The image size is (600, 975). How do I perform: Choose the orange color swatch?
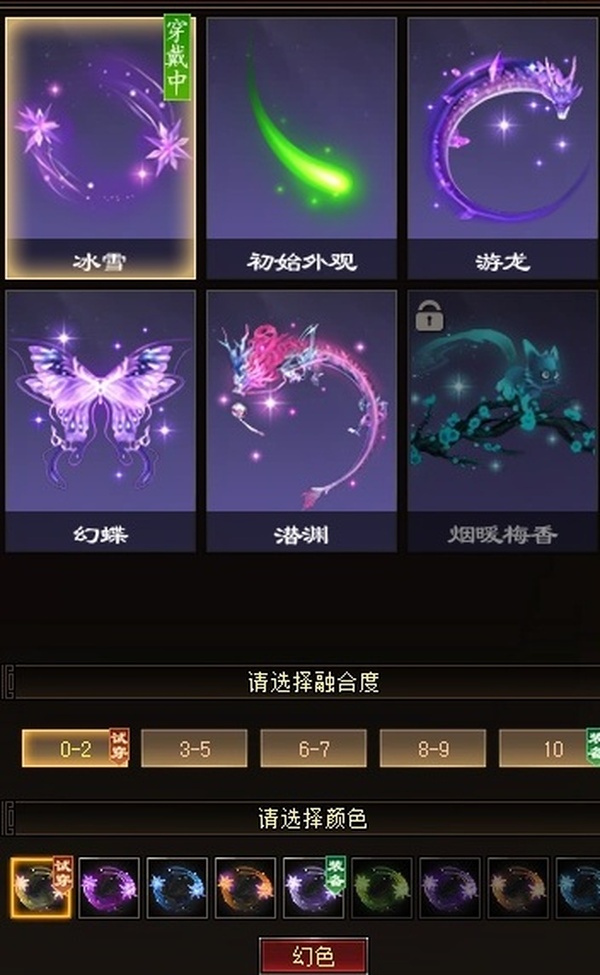[x=245, y=888]
